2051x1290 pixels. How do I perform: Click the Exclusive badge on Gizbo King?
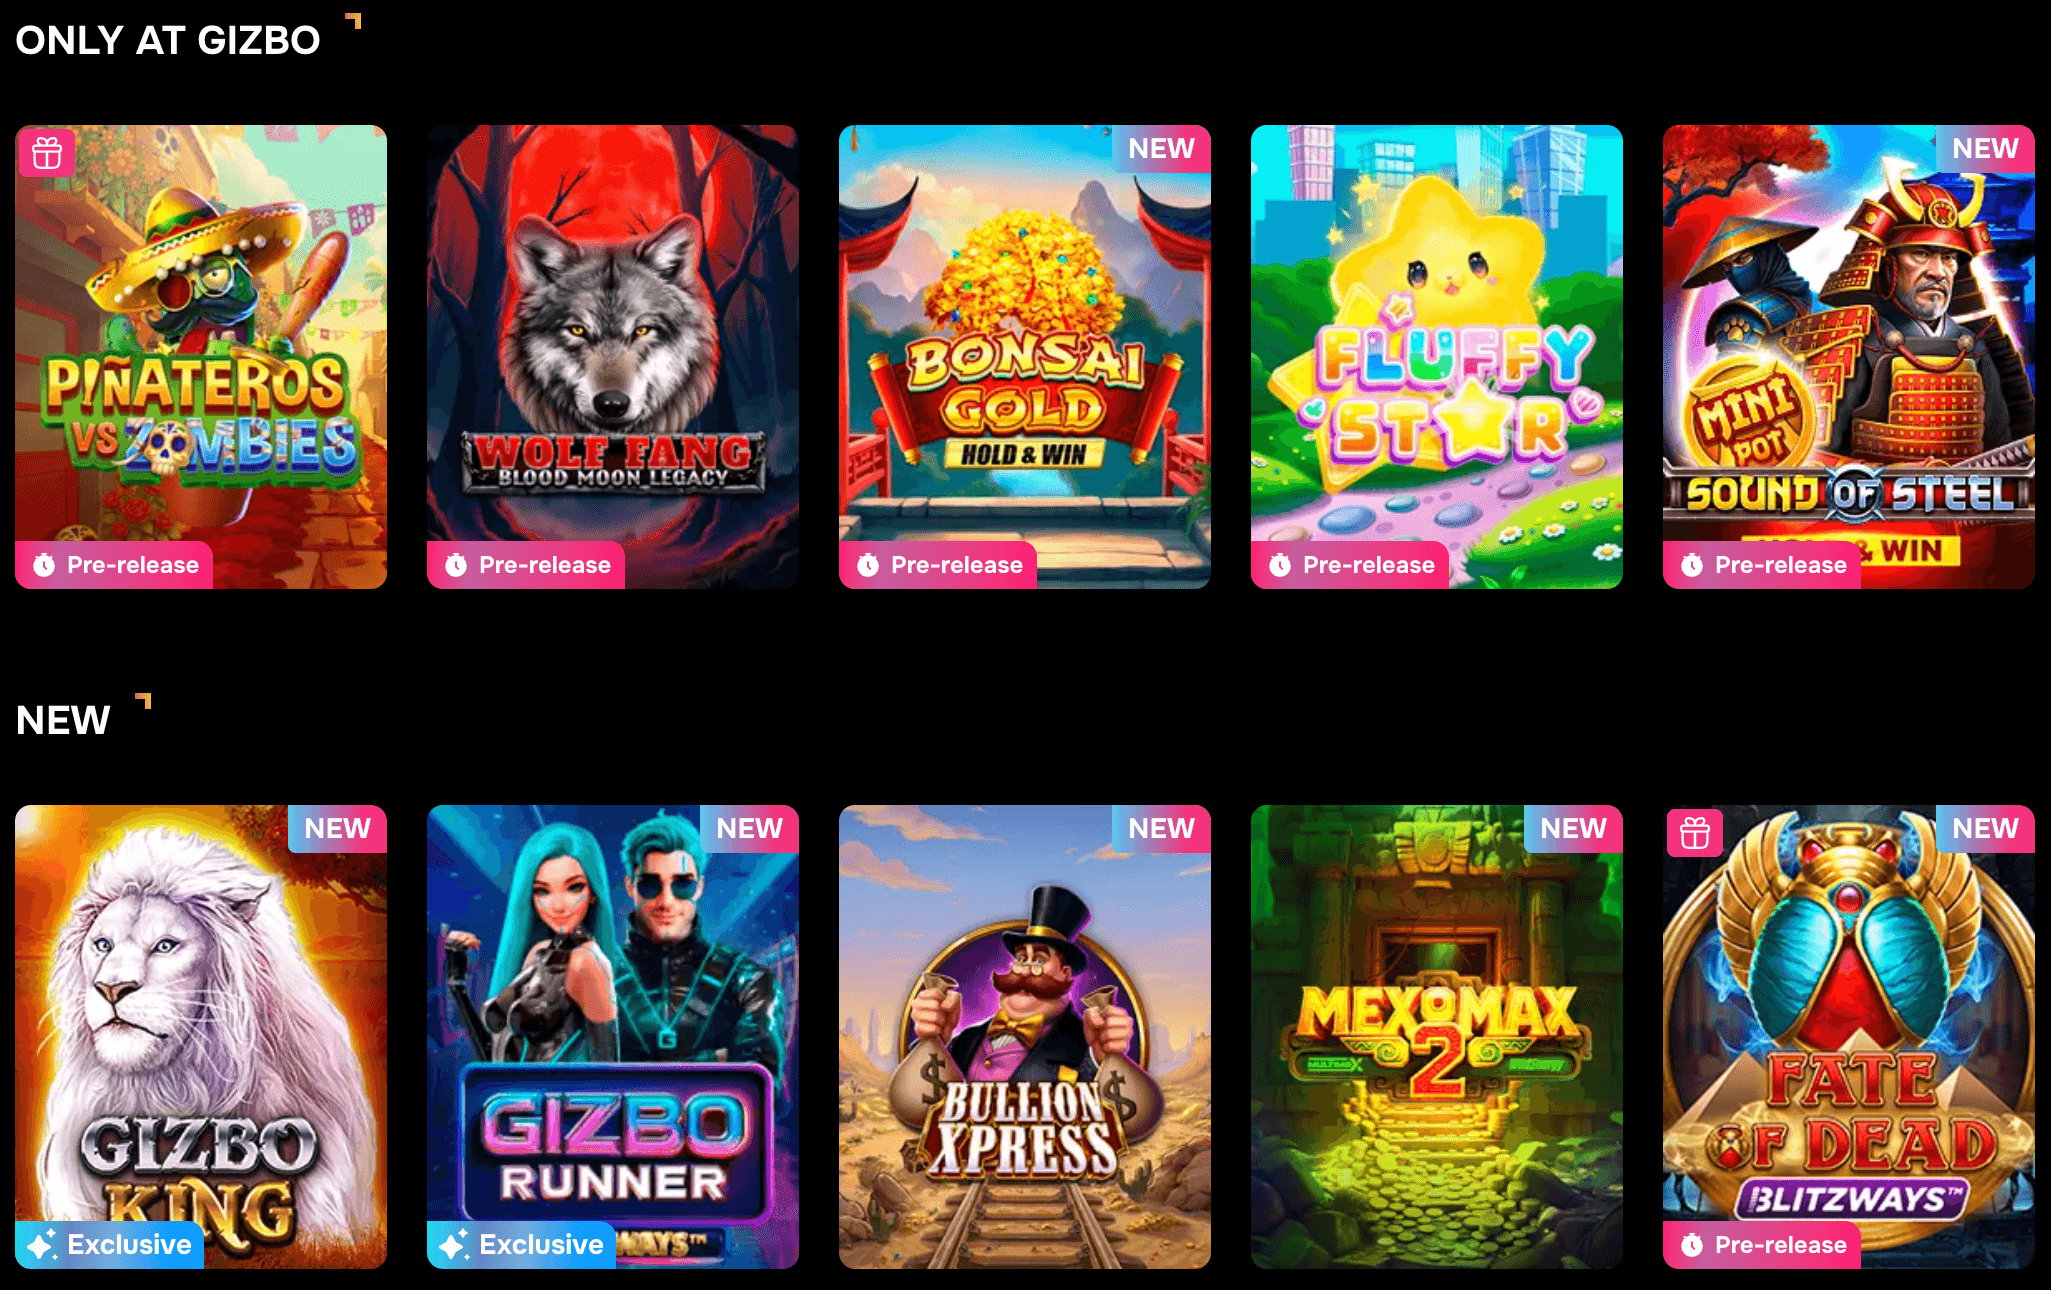point(109,1245)
